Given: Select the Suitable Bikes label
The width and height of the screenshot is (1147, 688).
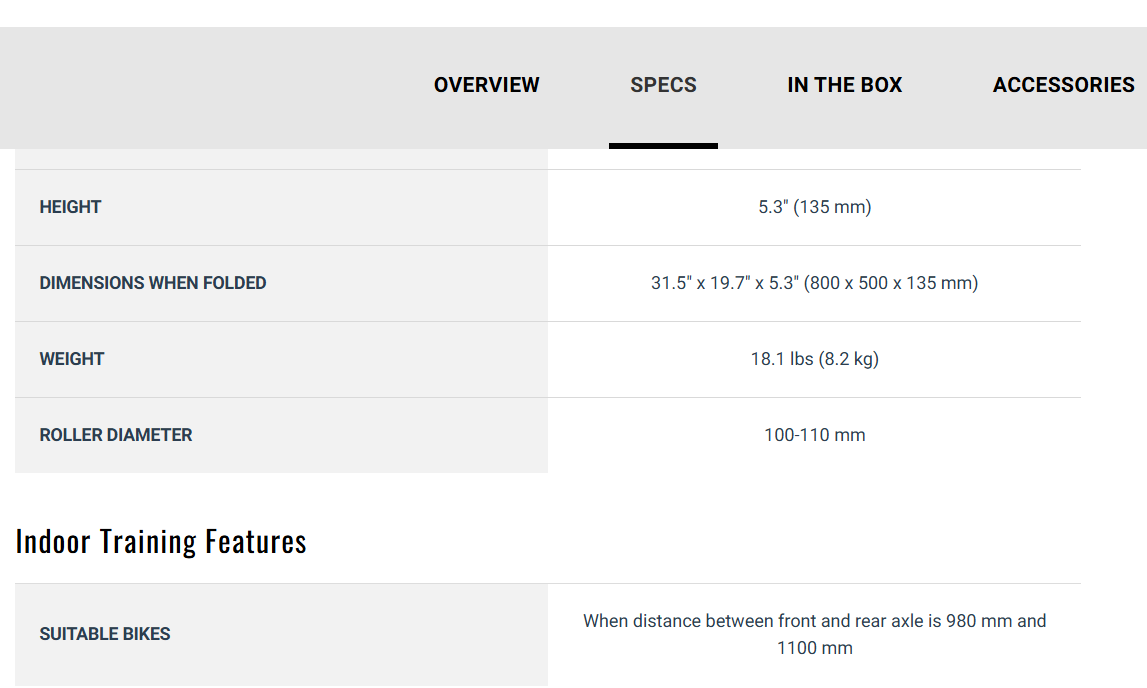Looking at the screenshot, I should point(105,634).
